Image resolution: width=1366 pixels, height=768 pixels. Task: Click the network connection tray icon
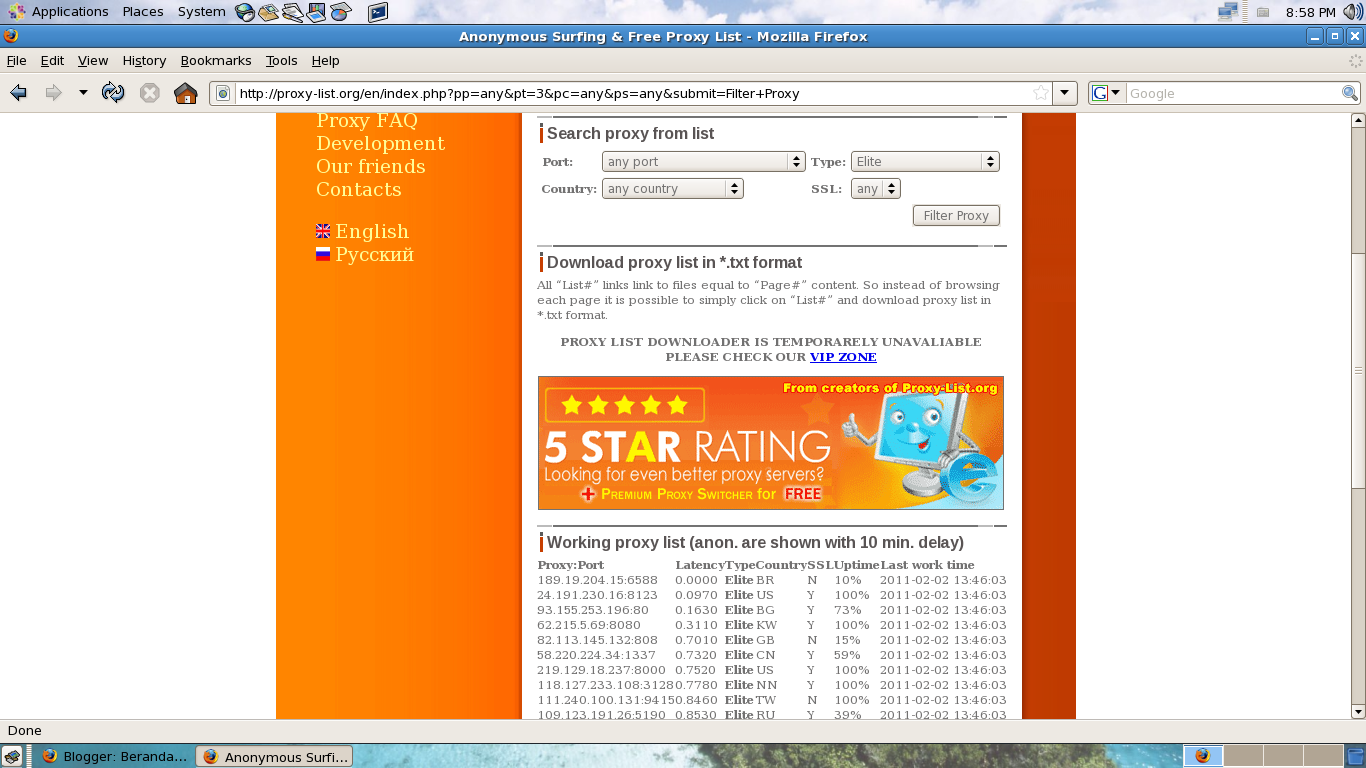coord(1228,12)
